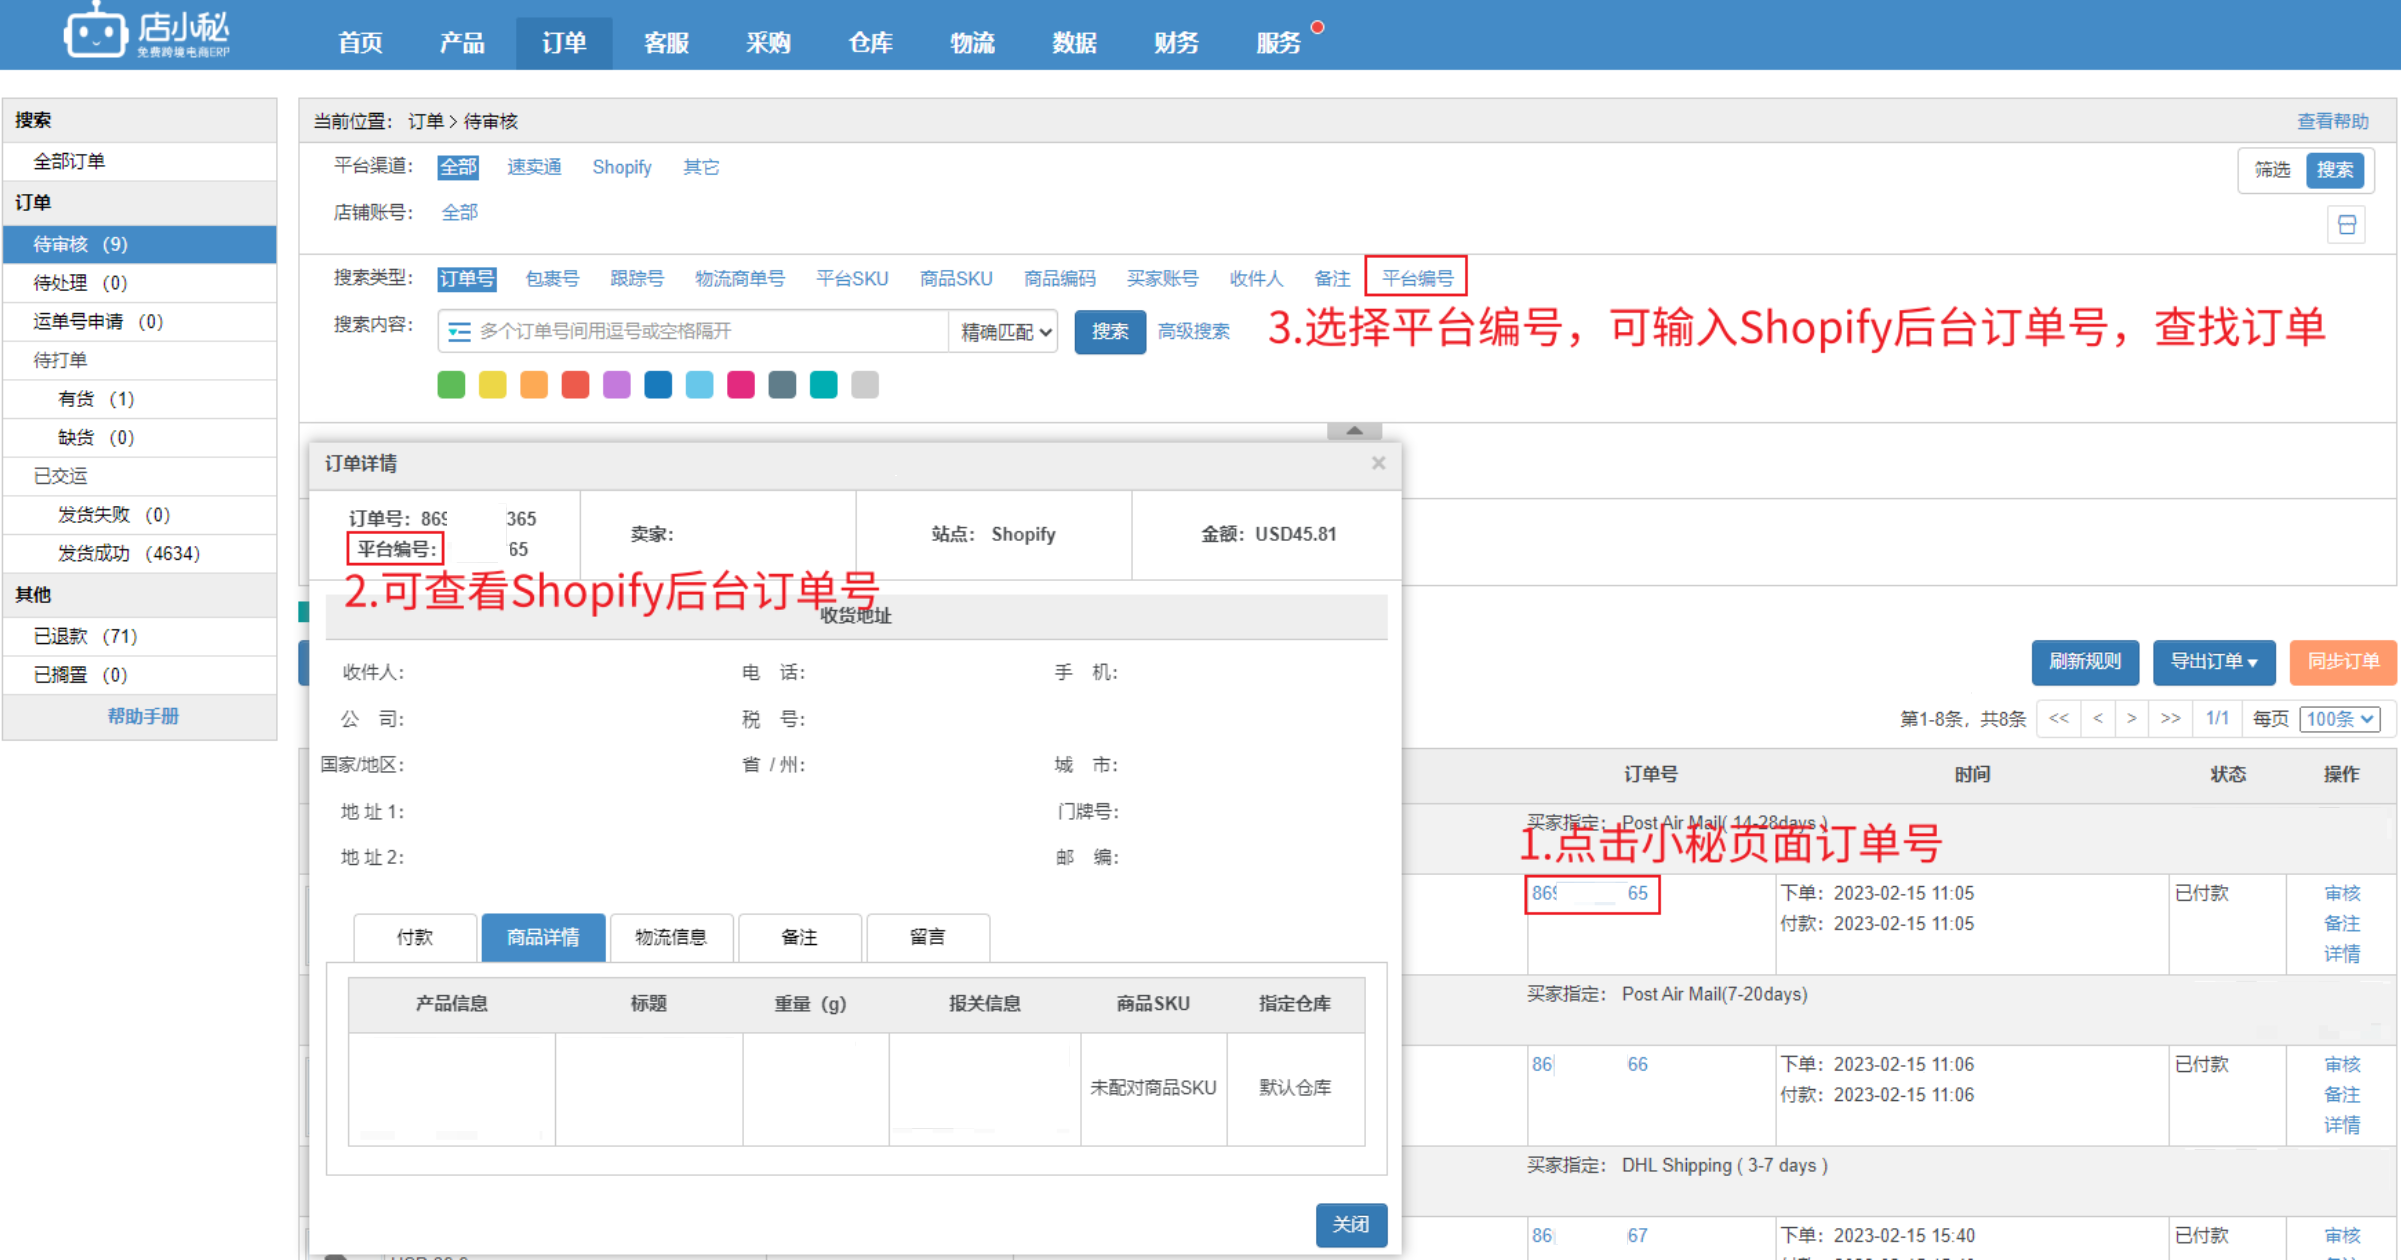This screenshot has width=2401, height=1260.
Task: Filter platform channel by Shopify
Action: [x=621, y=167]
